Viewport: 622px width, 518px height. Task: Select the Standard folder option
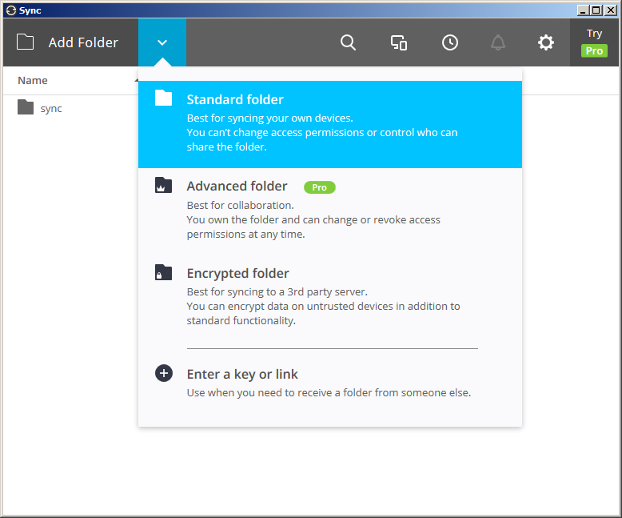click(330, 124)
